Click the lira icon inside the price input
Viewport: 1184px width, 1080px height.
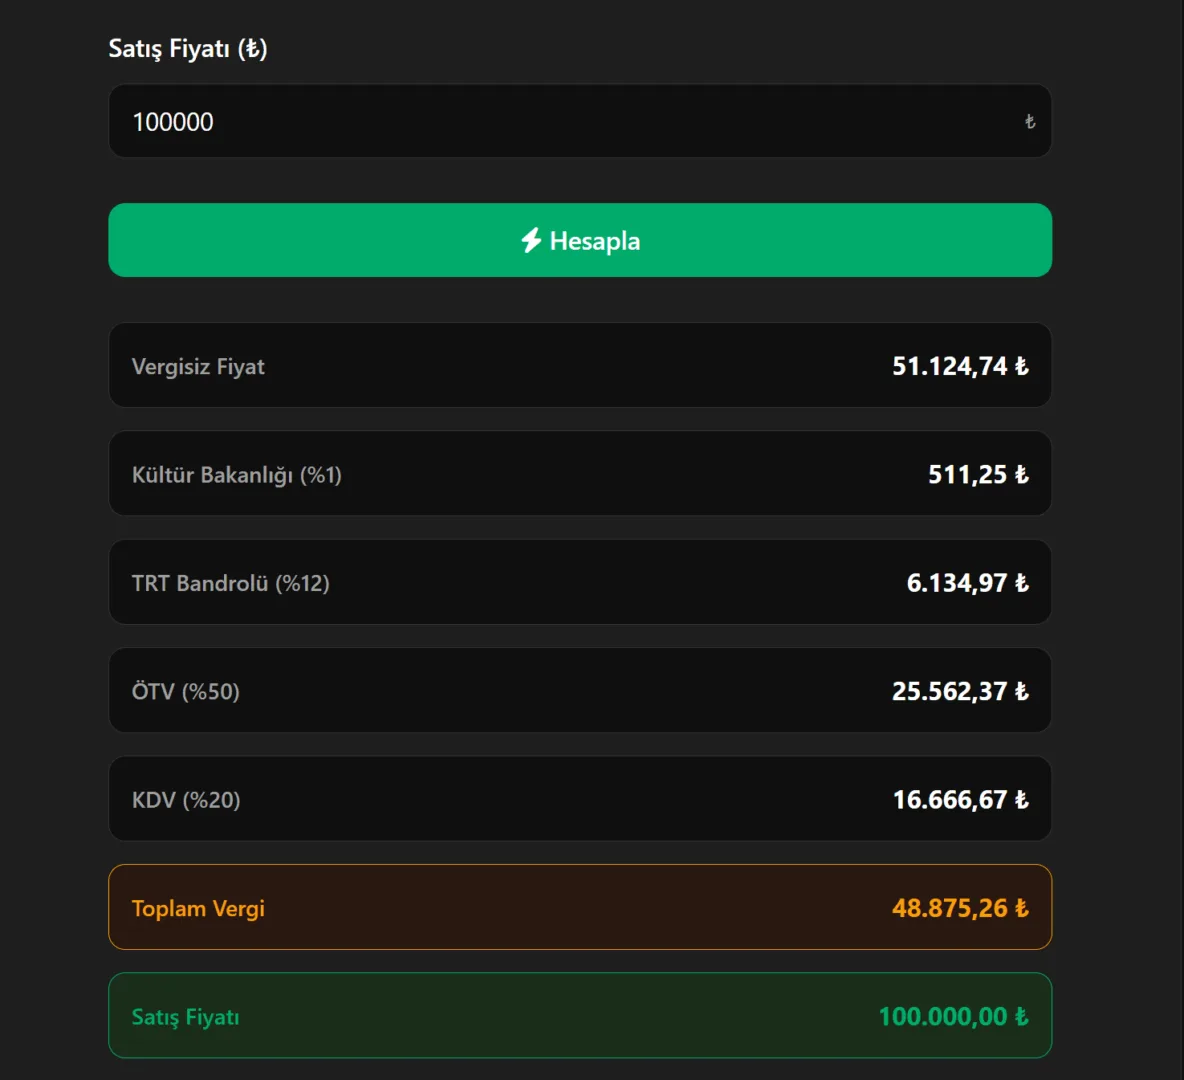[1030, 122]
